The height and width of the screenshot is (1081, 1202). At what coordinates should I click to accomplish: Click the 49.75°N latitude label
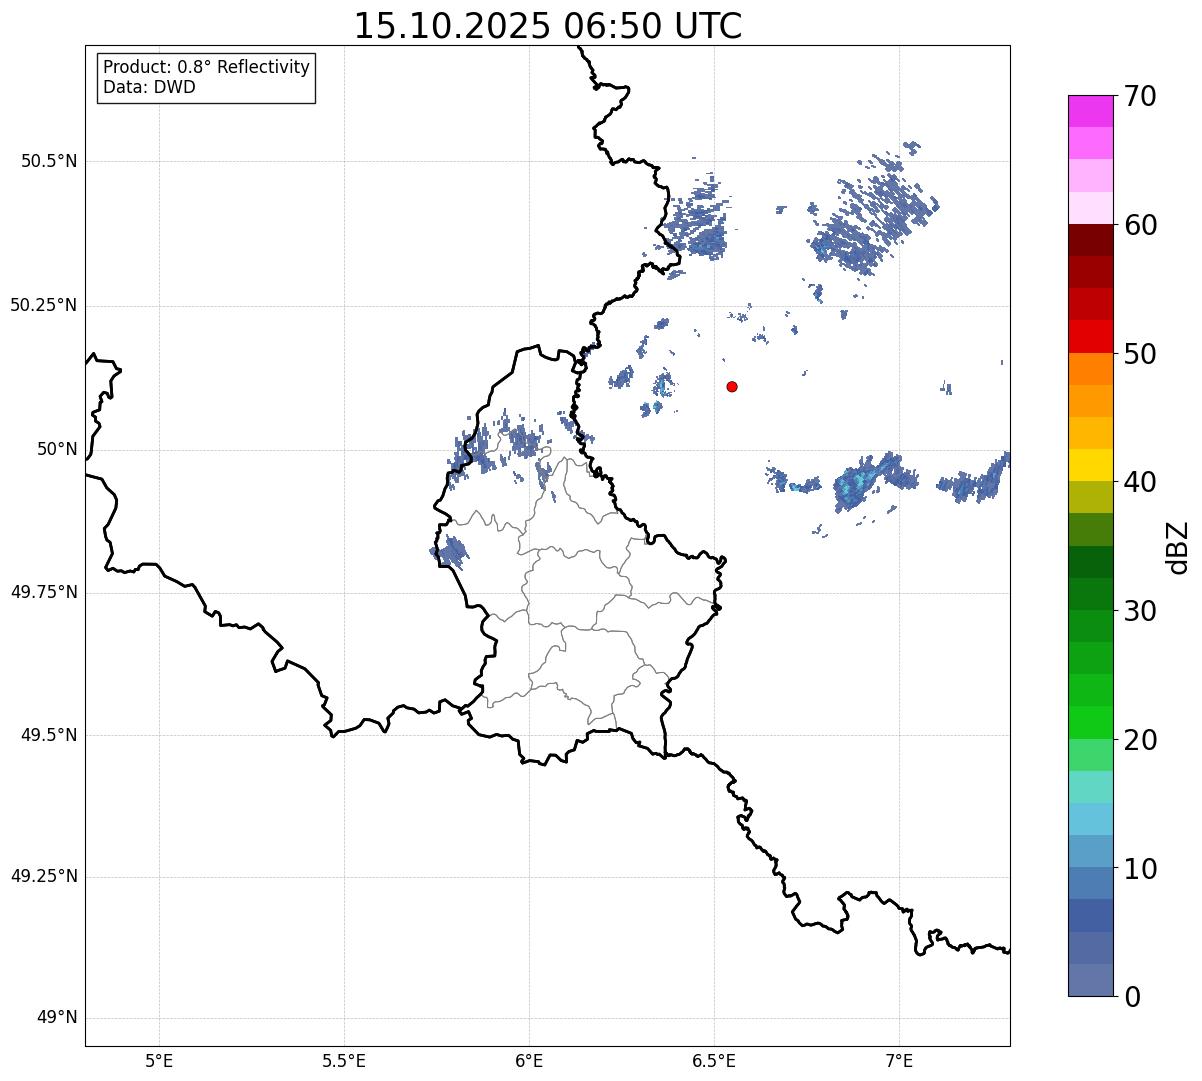[x=44, y=592]
